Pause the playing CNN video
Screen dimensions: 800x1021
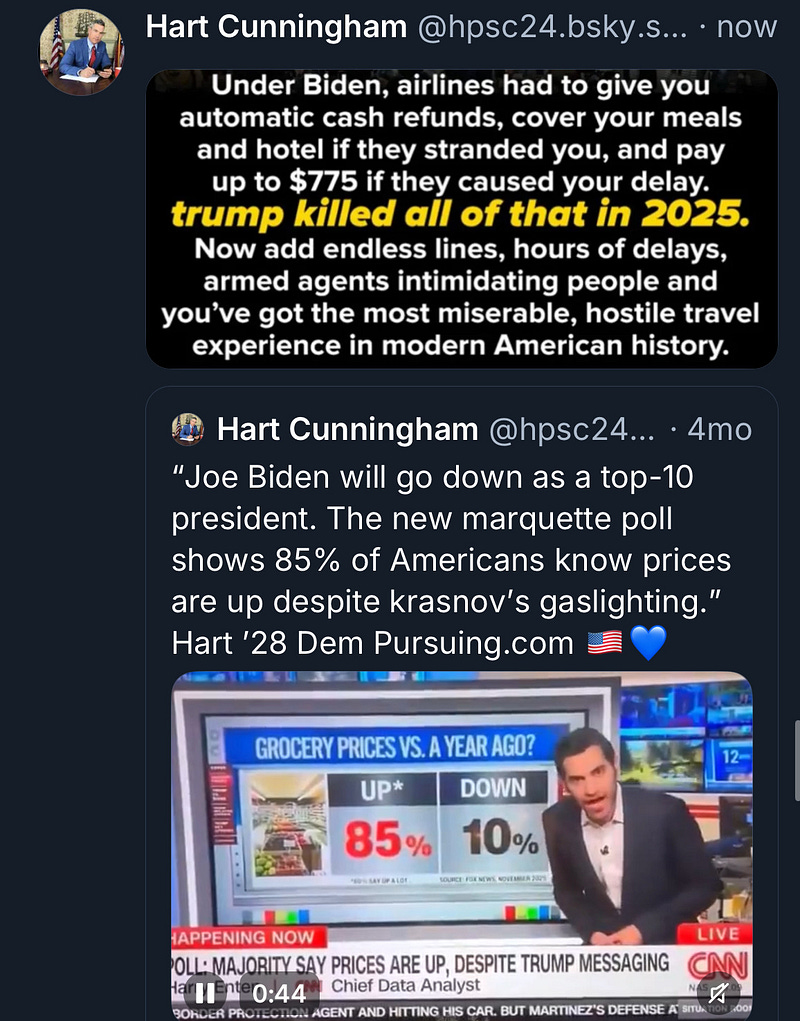coord(205,993)
